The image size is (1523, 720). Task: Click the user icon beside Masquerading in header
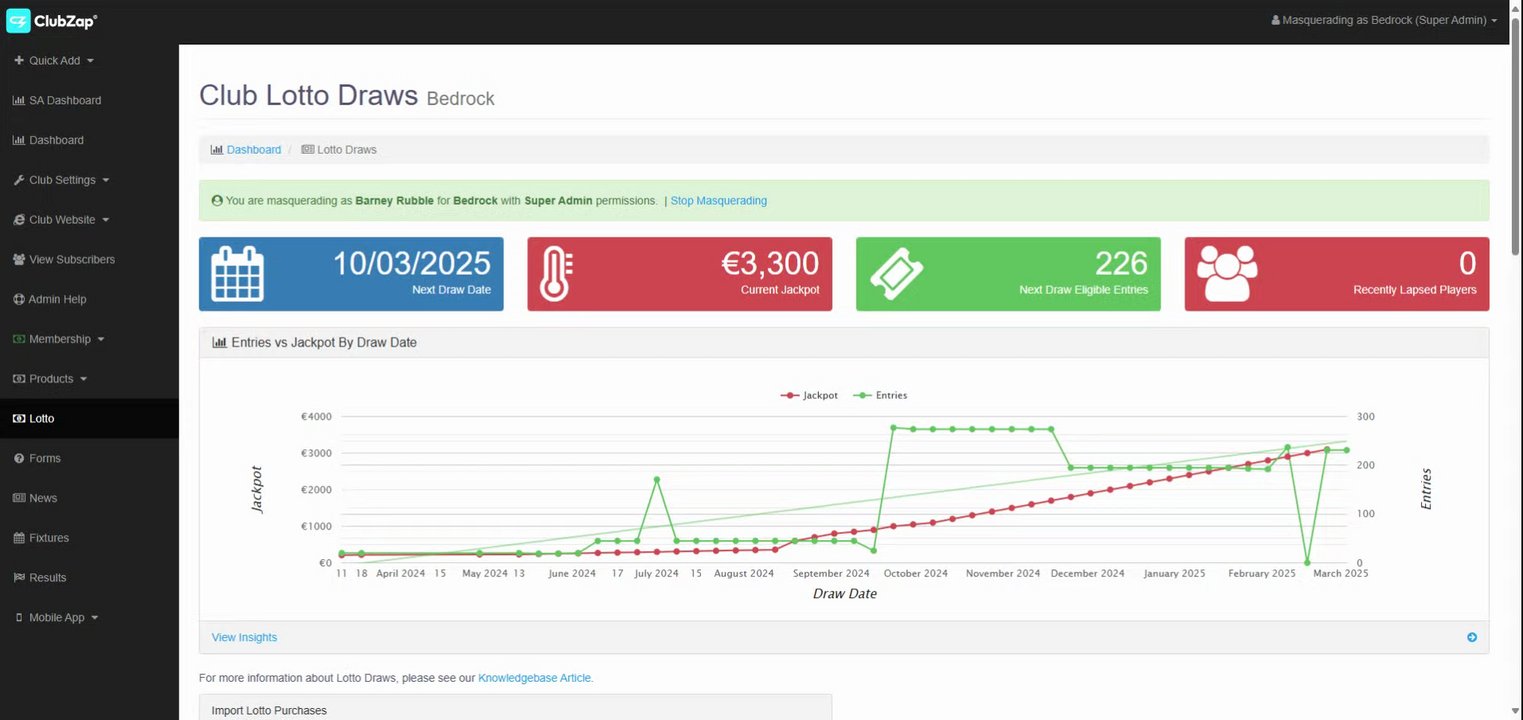pos(1275,21)
